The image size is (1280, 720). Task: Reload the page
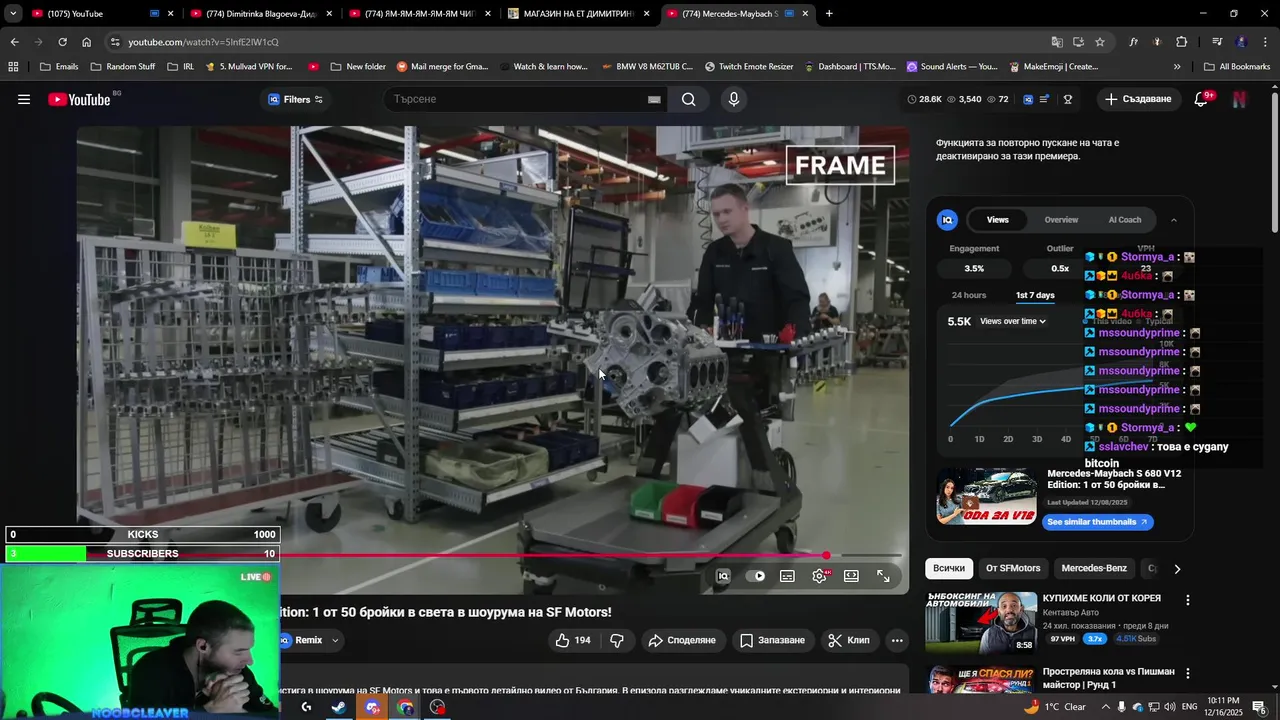[62, 42]
